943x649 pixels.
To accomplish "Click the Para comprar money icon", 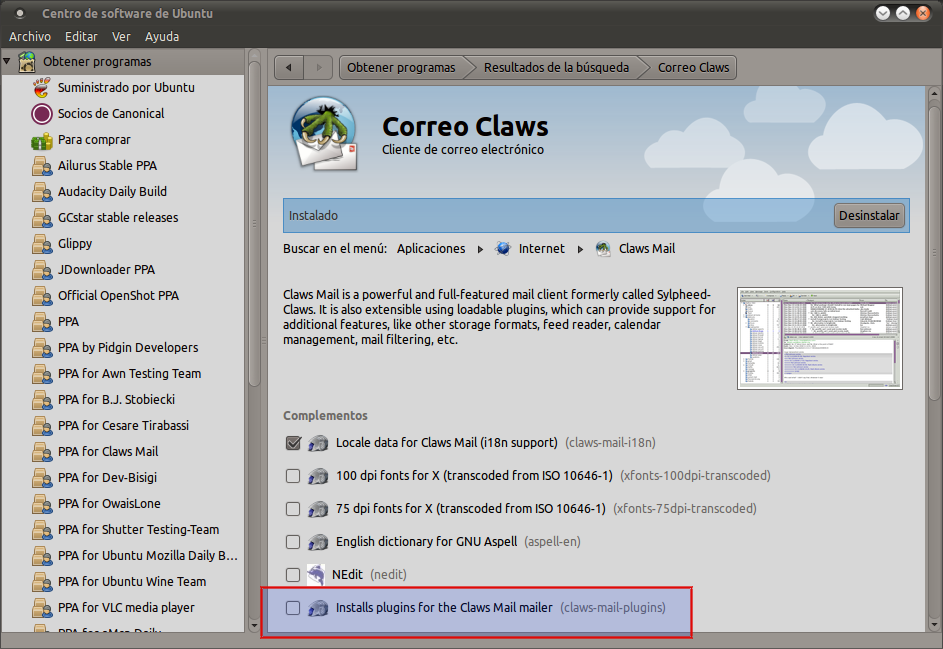I will [41, 140].
